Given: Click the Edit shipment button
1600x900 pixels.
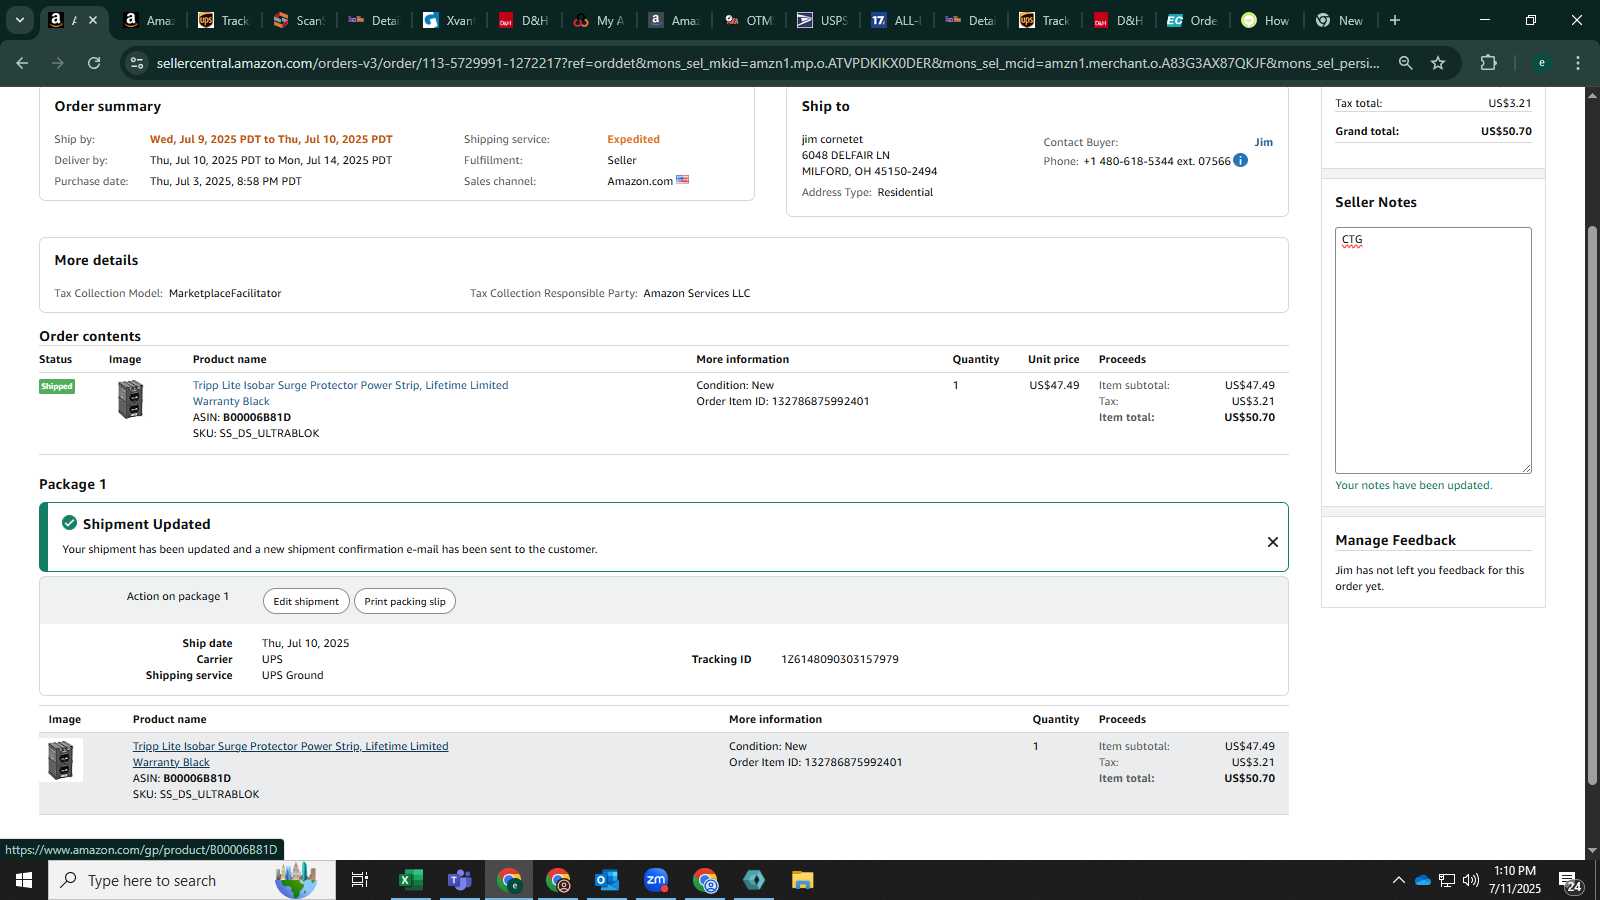Looking at the screenshot, I should coord(306,601).
